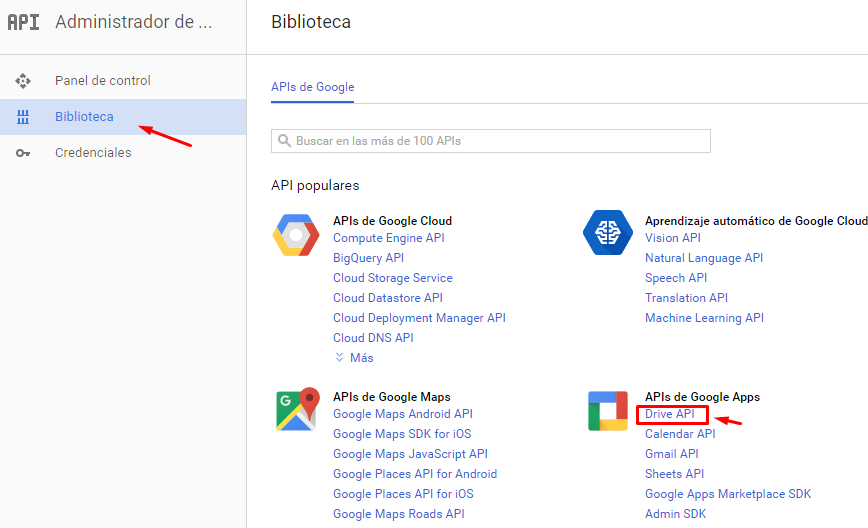Click the Machine Learning brain icon
The width and height of the screenshot is (868, 528).
608,232
